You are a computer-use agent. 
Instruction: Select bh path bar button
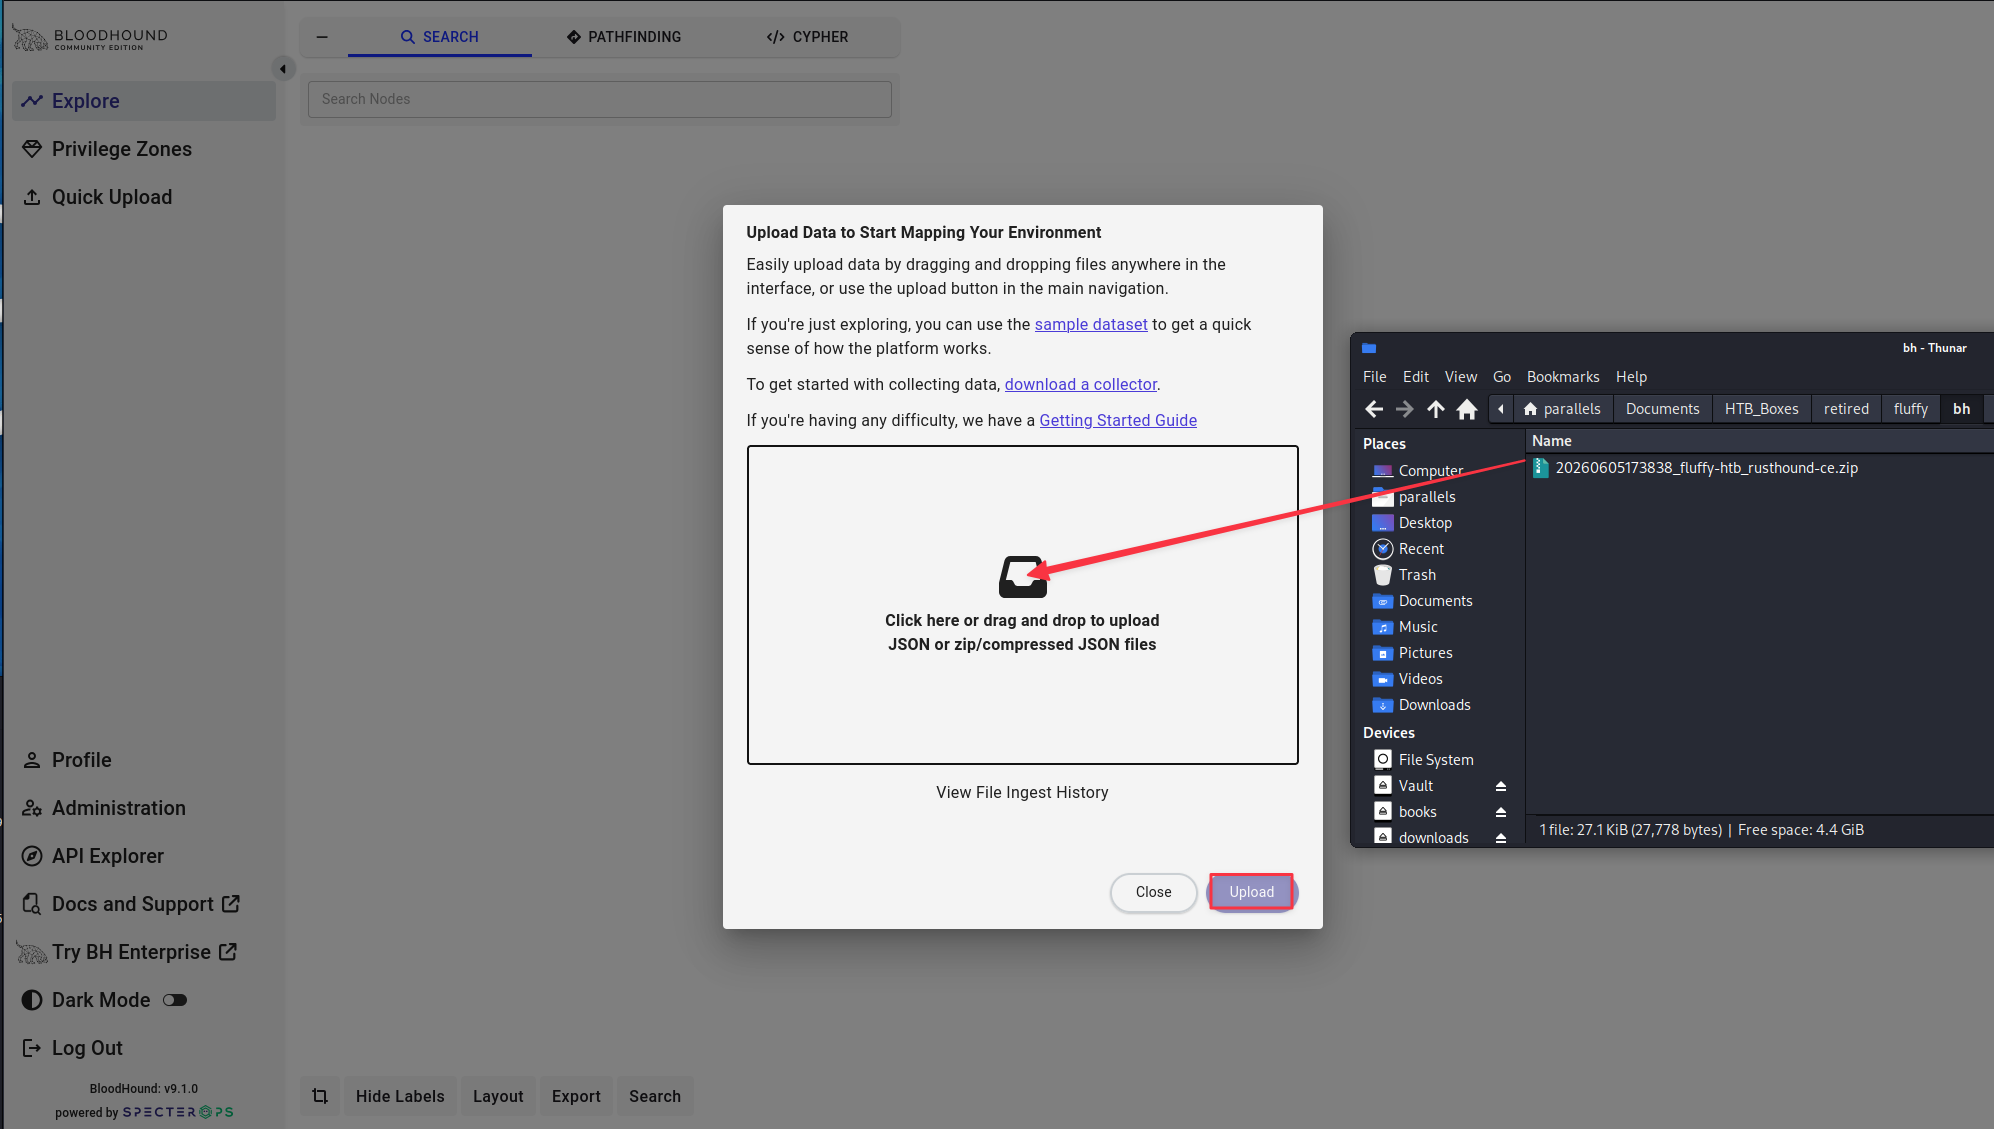coord(1961,409)
